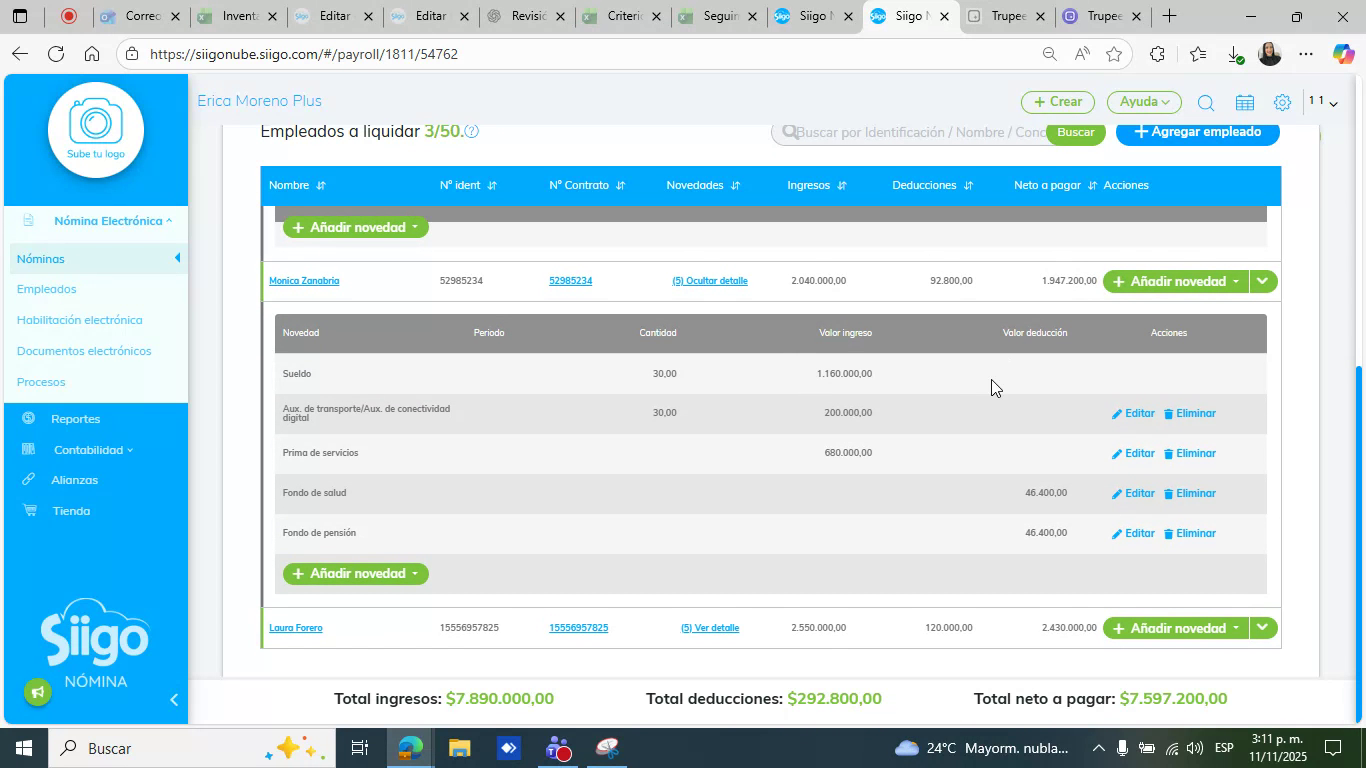Viewport: 1366px width, 768px height.
Task: Collapse Nómina Electrónica menu section
Action: pos(112,221)
